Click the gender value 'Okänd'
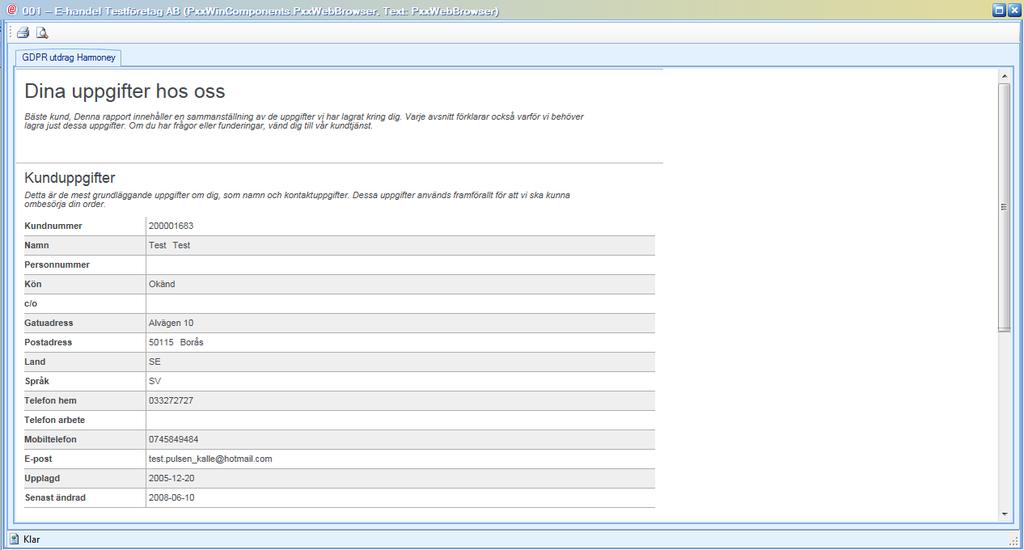 tap(162, 284)
